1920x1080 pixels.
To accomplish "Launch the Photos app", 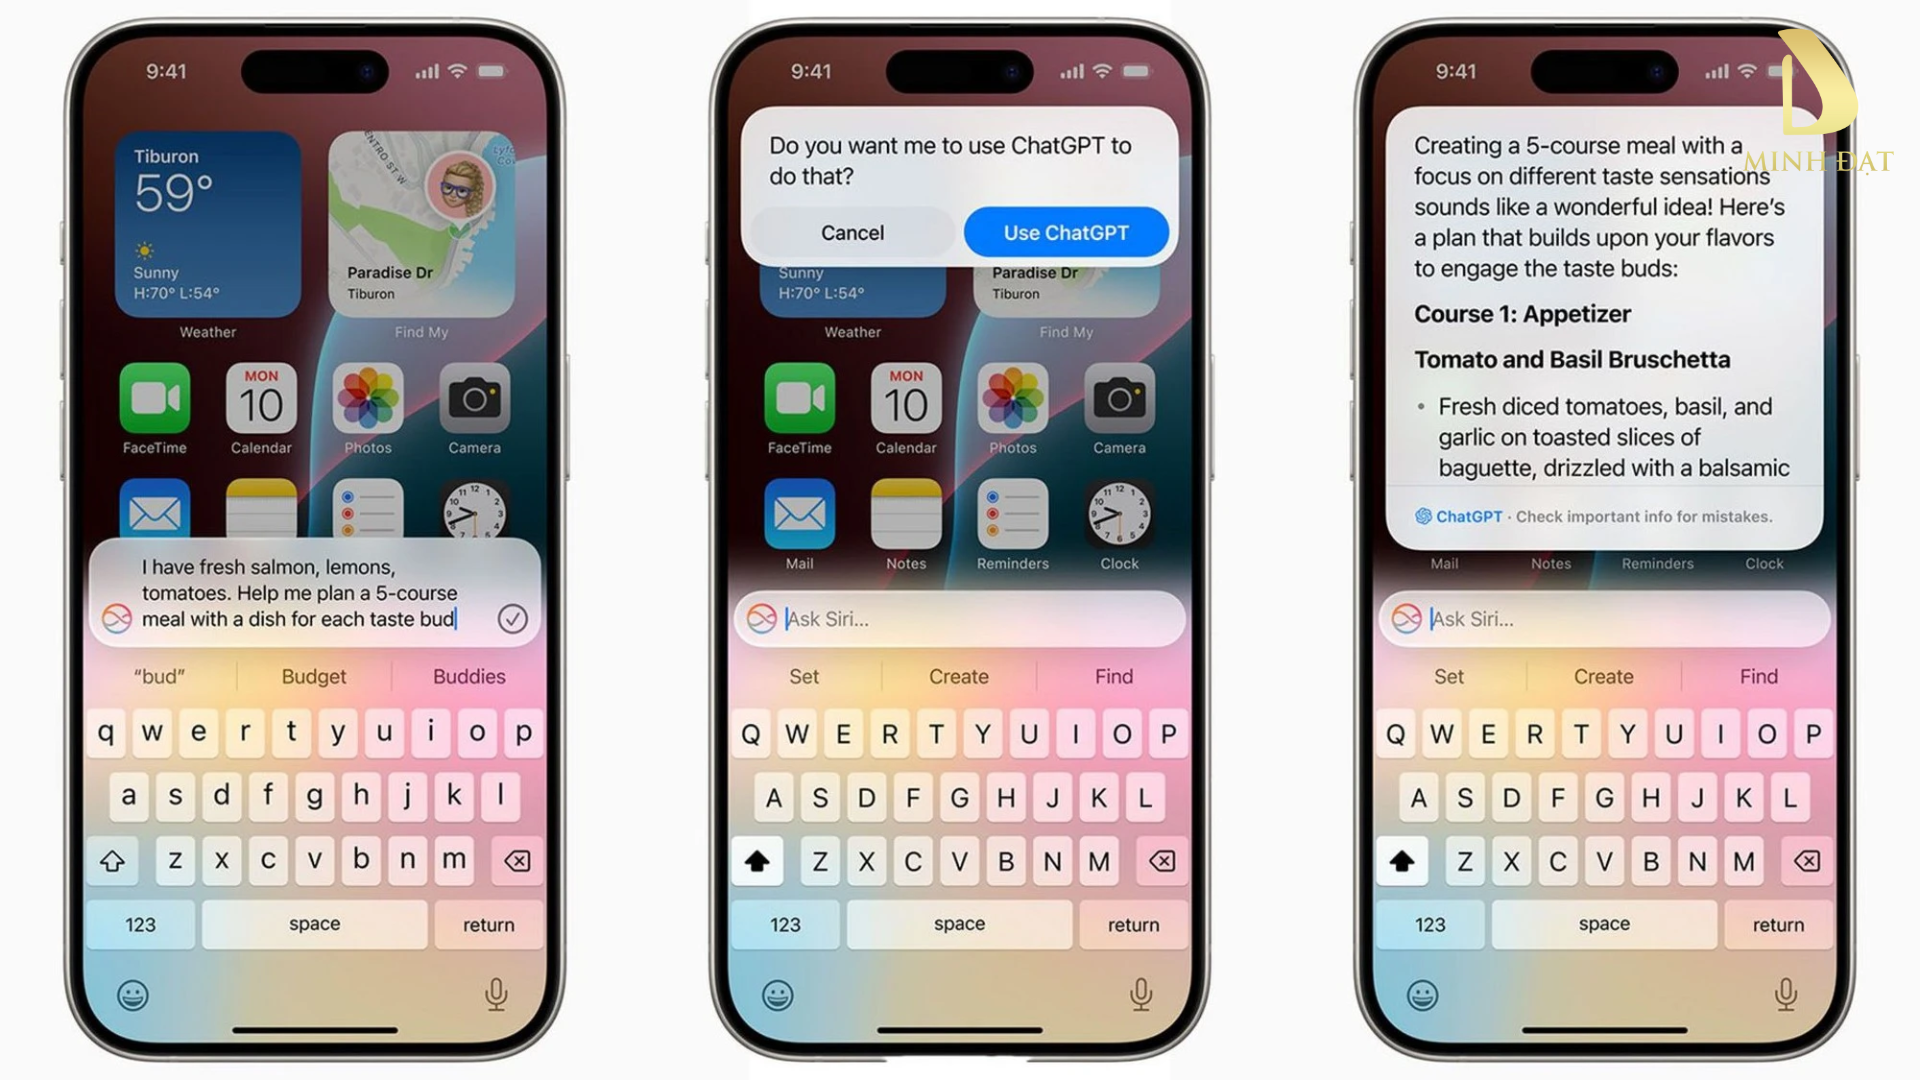I will pyautogui.click(x=368, y=401).
